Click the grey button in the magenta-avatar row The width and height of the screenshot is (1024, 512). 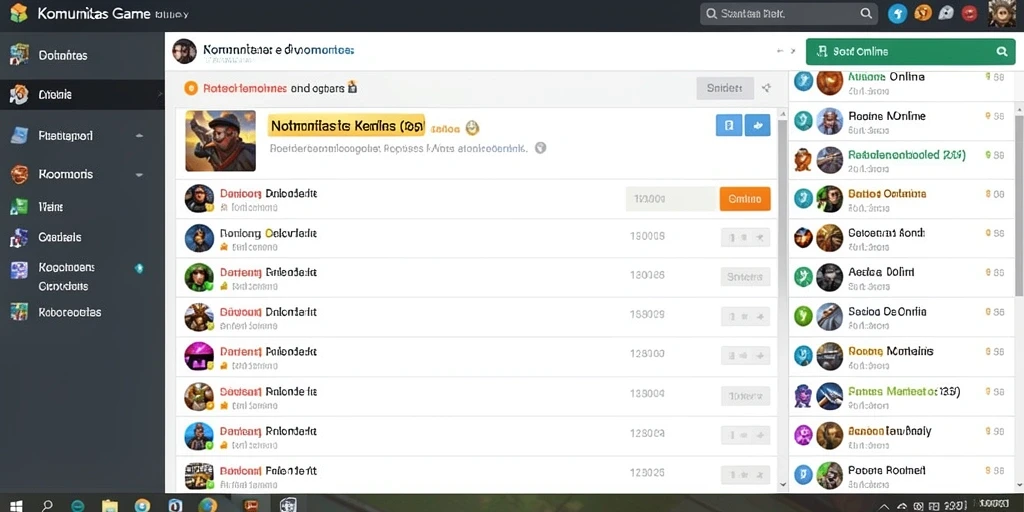tap(745, 356)
